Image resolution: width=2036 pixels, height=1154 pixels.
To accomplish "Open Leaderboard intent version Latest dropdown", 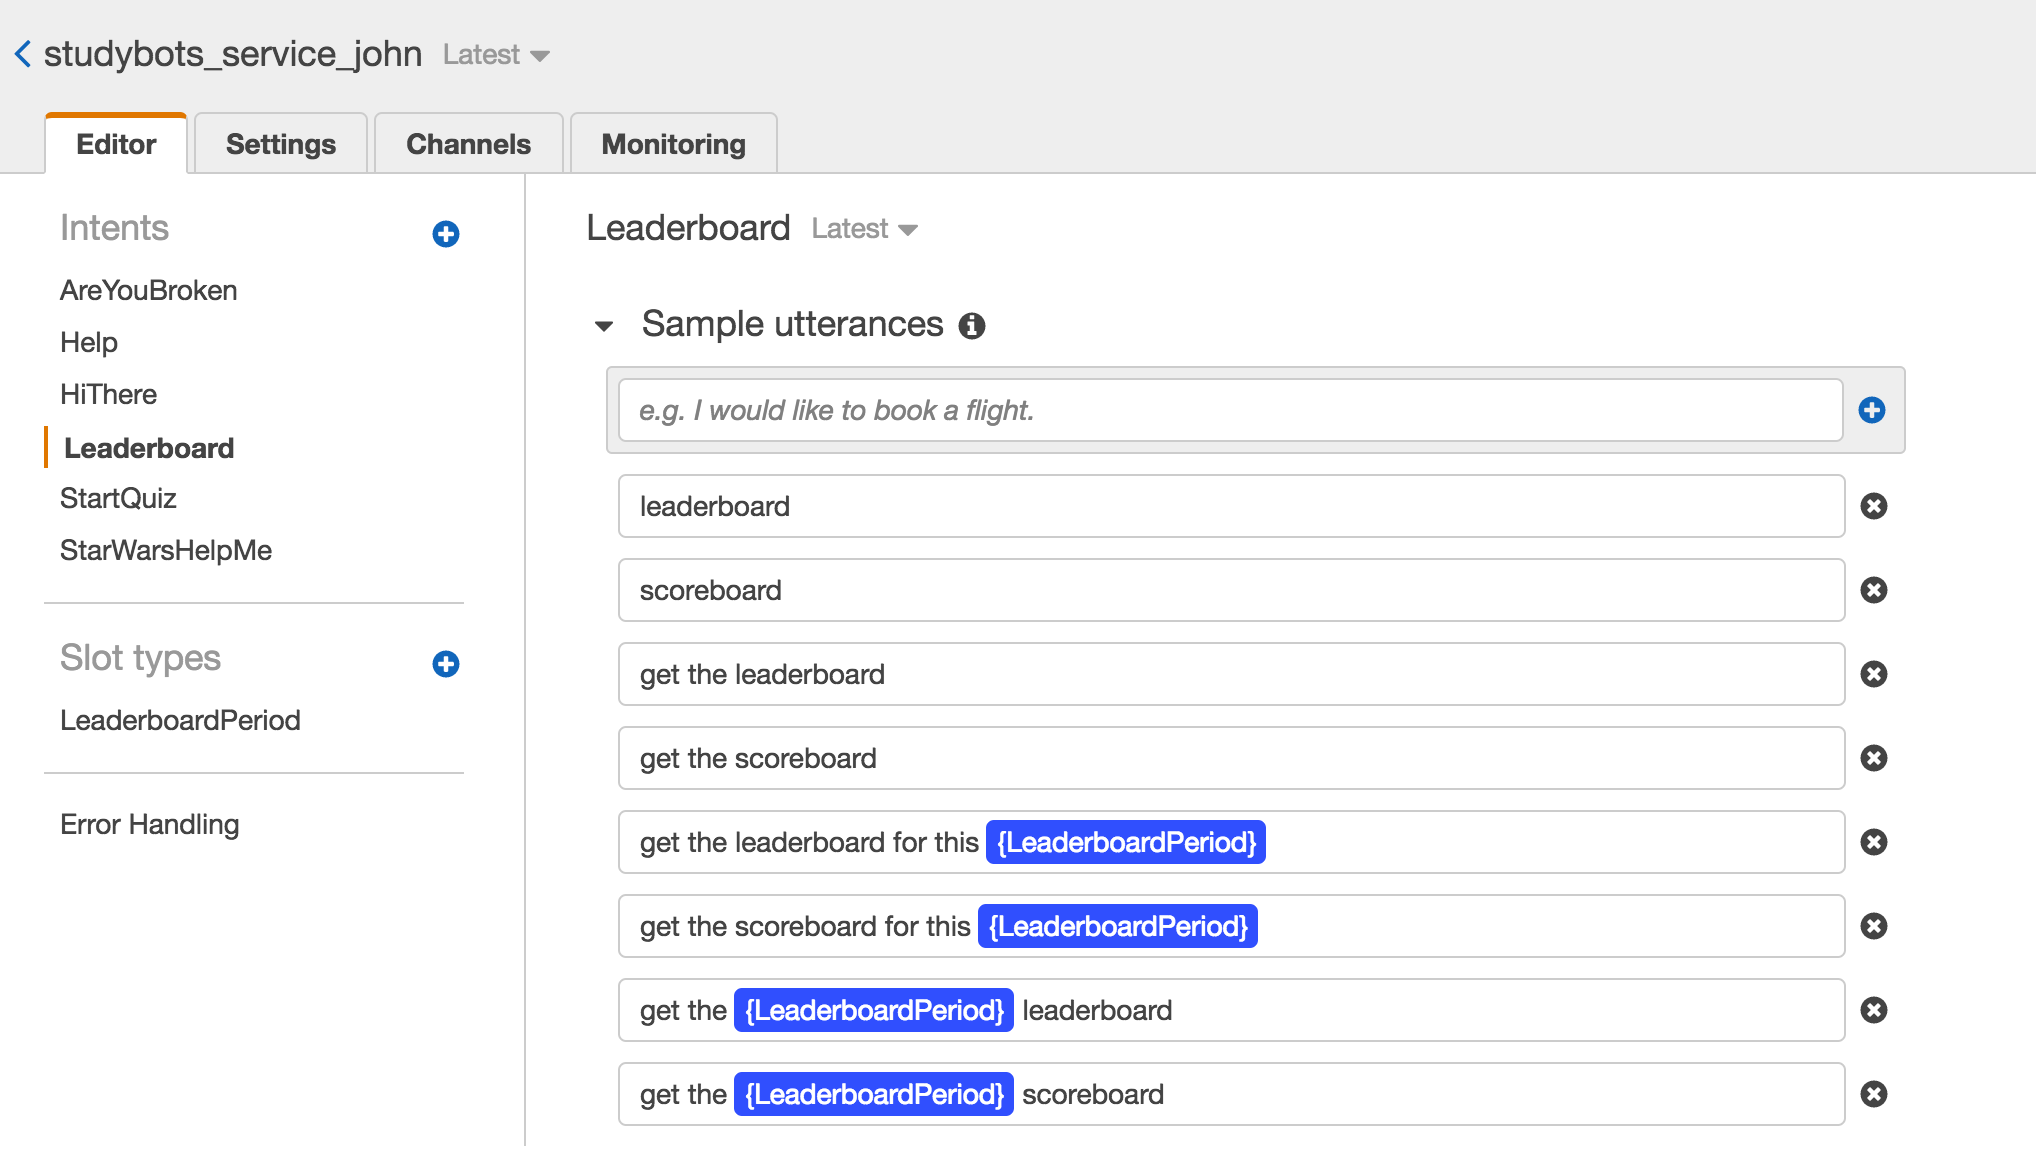I will point(864,229).
